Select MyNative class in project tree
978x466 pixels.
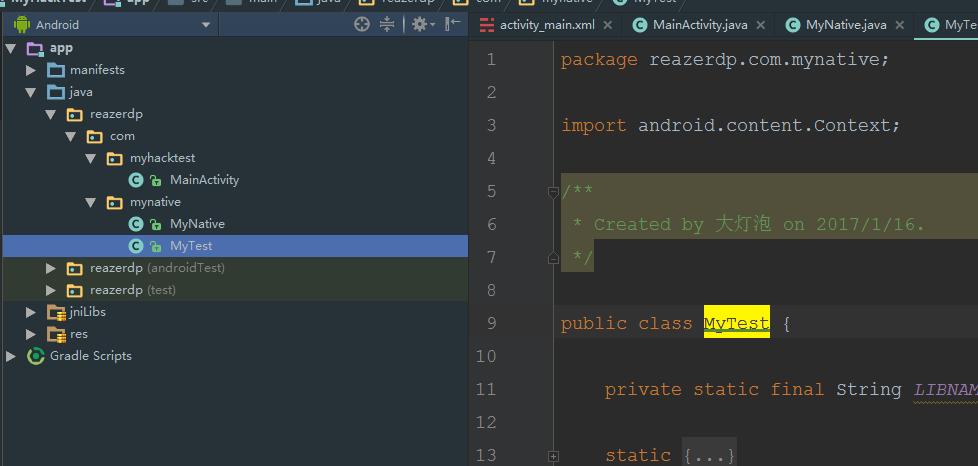tap(197, 224)
